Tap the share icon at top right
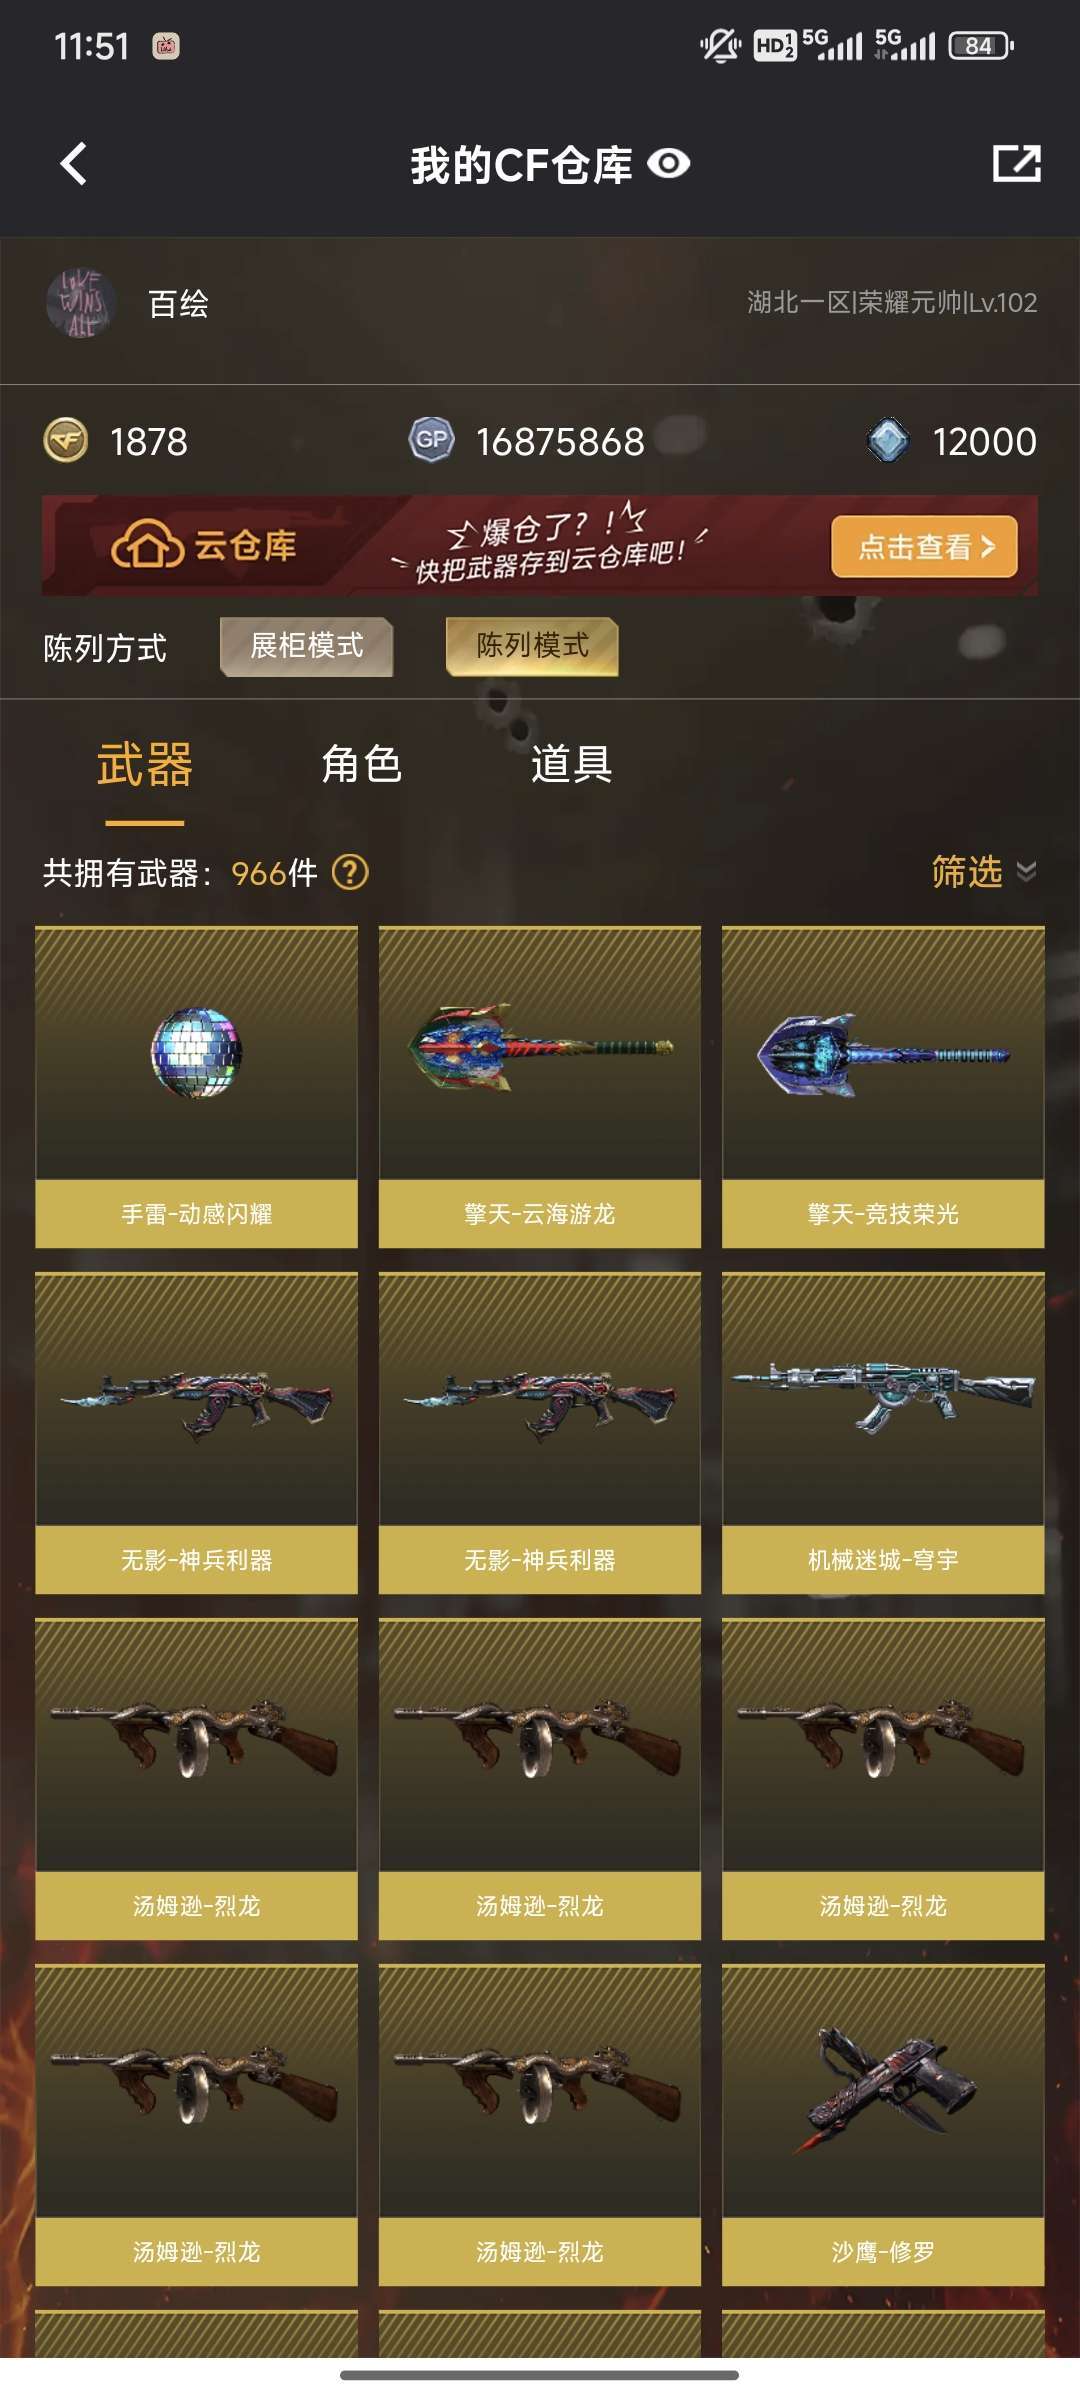The width and height of the screenshot is (1080, 2400). (x=1016, y=164)
